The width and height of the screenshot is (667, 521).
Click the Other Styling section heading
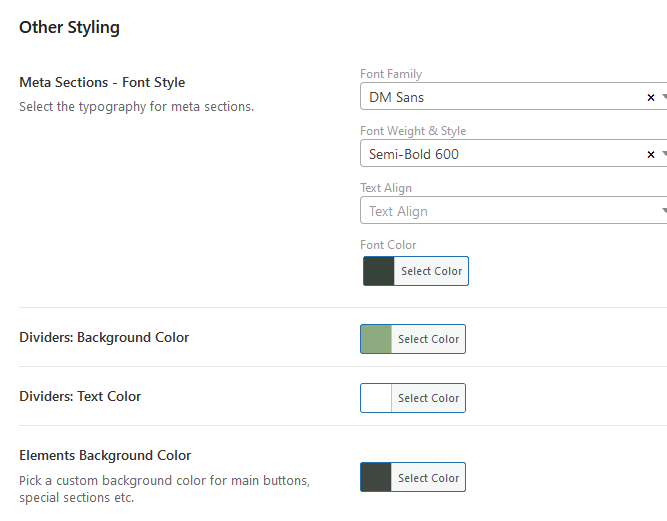(69, 28)
